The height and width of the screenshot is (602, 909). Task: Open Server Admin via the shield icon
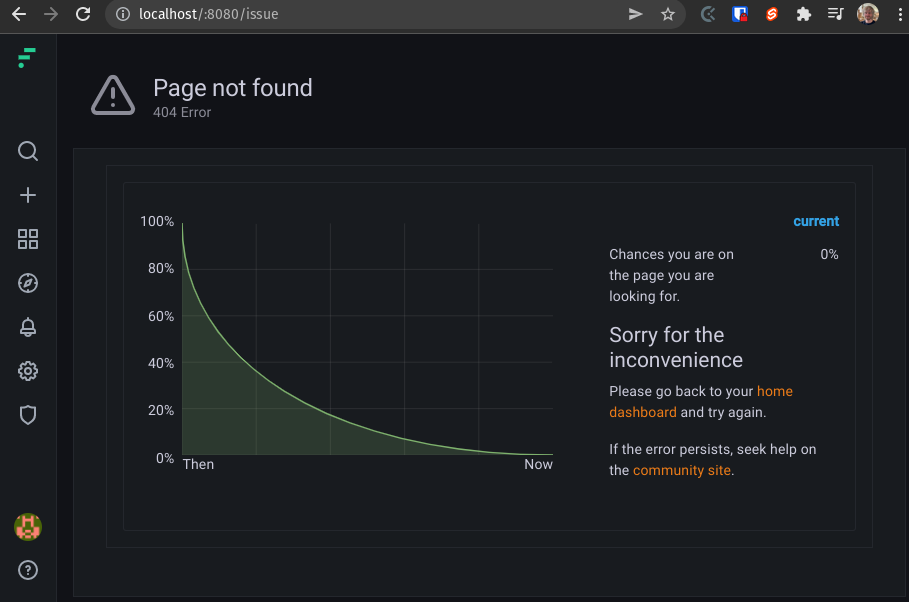click(x=27, y=415)
